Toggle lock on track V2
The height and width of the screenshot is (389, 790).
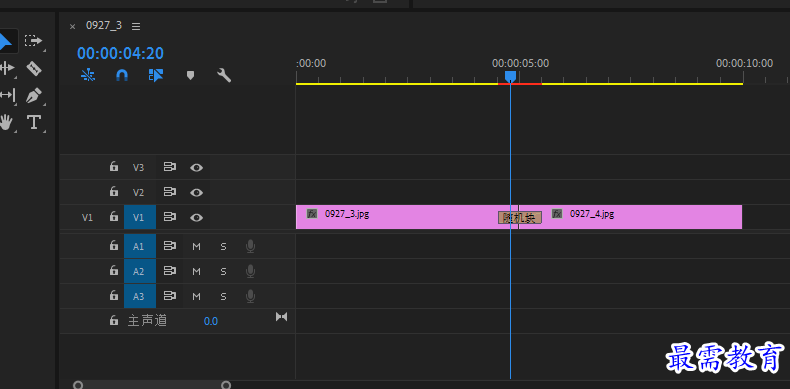coord(114,191)
